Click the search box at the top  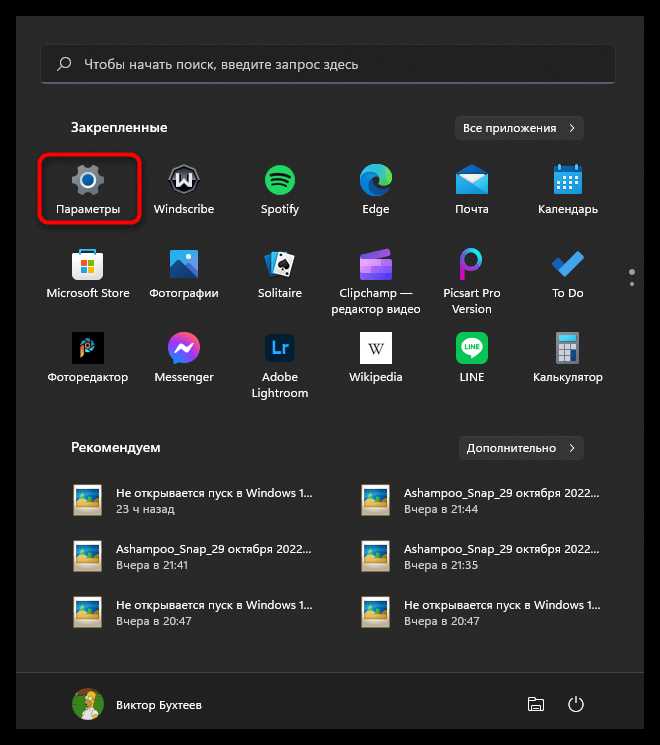[328, 64]
